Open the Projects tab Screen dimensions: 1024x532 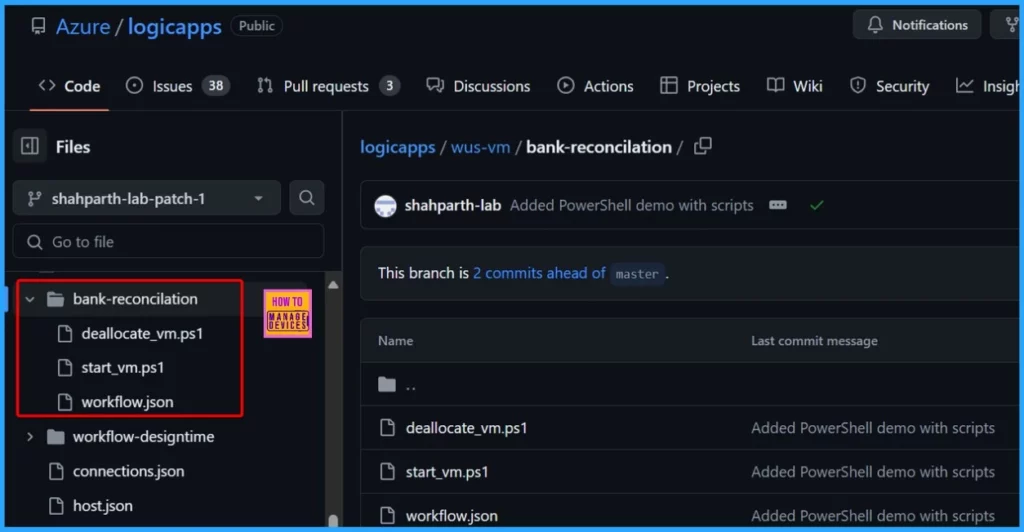pos(699,86)
